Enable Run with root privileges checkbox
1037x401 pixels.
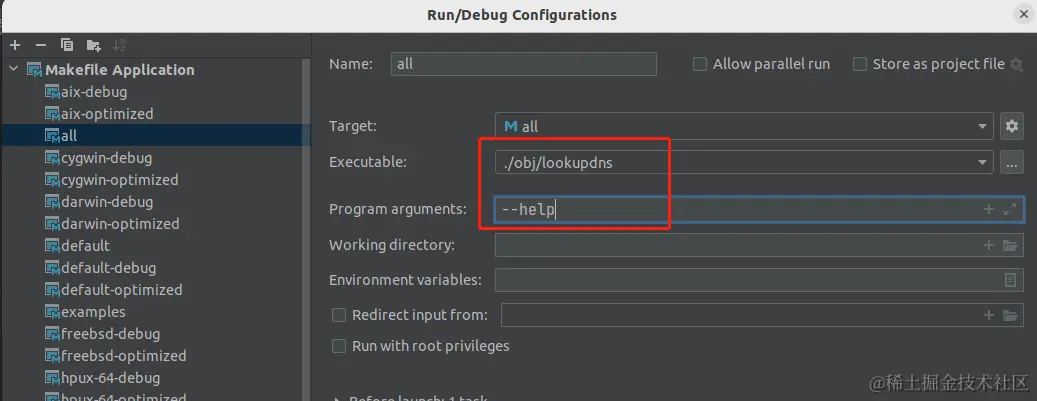(339, 346)
